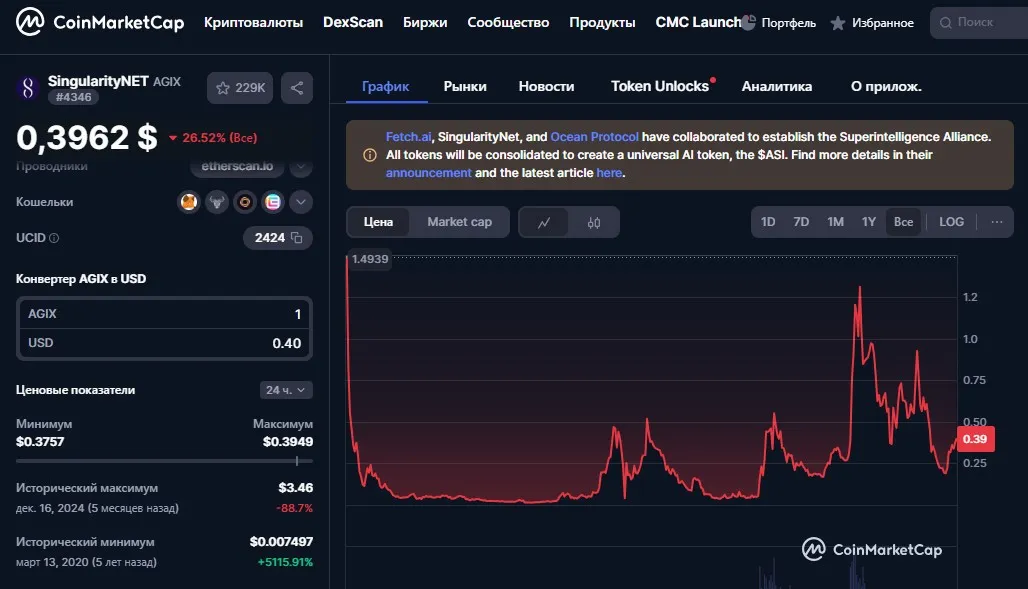Set chart range to 7D

pyautogui.click(x=801, y=222)
